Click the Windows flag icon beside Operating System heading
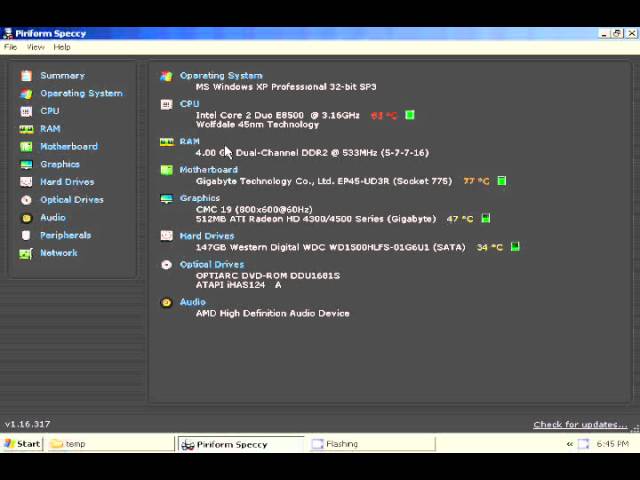This screenshot has height=480, width=640. point(166,76)
